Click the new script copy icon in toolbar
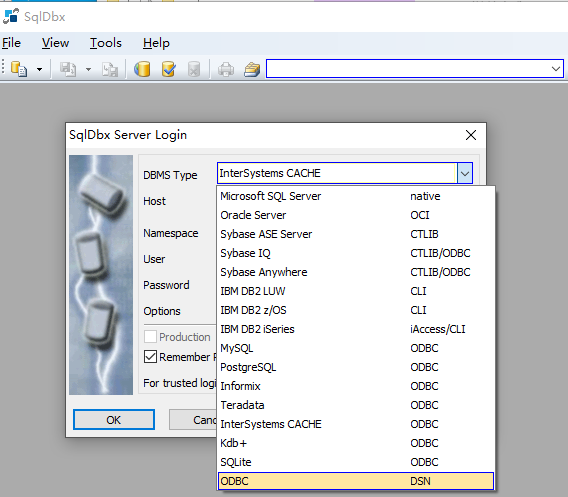Viewport: 568px width, 497px height. [19, 68]
